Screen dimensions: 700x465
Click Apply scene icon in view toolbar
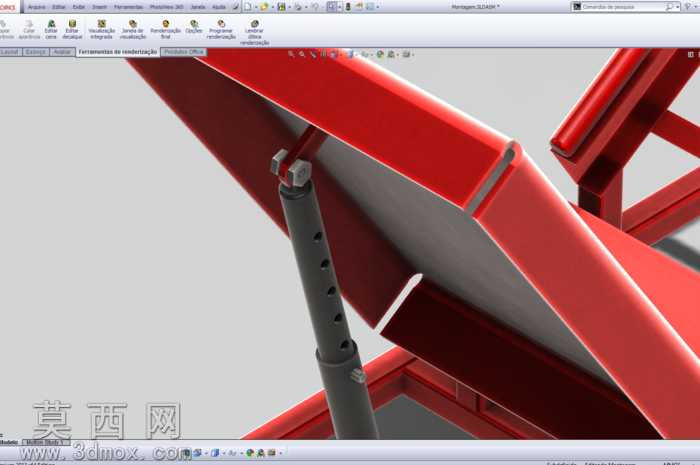(x=392, y=54)
